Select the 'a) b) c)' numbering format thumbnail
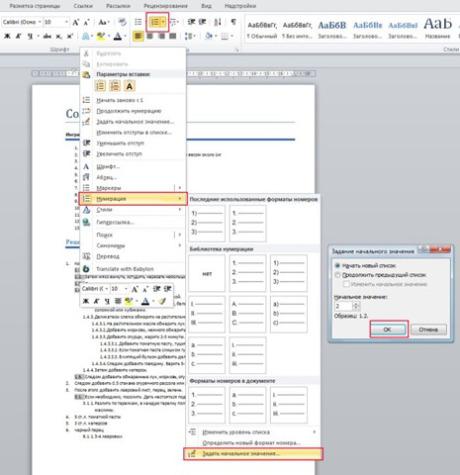This screenshot has width=460, height=475. click(x=289, y=314)
